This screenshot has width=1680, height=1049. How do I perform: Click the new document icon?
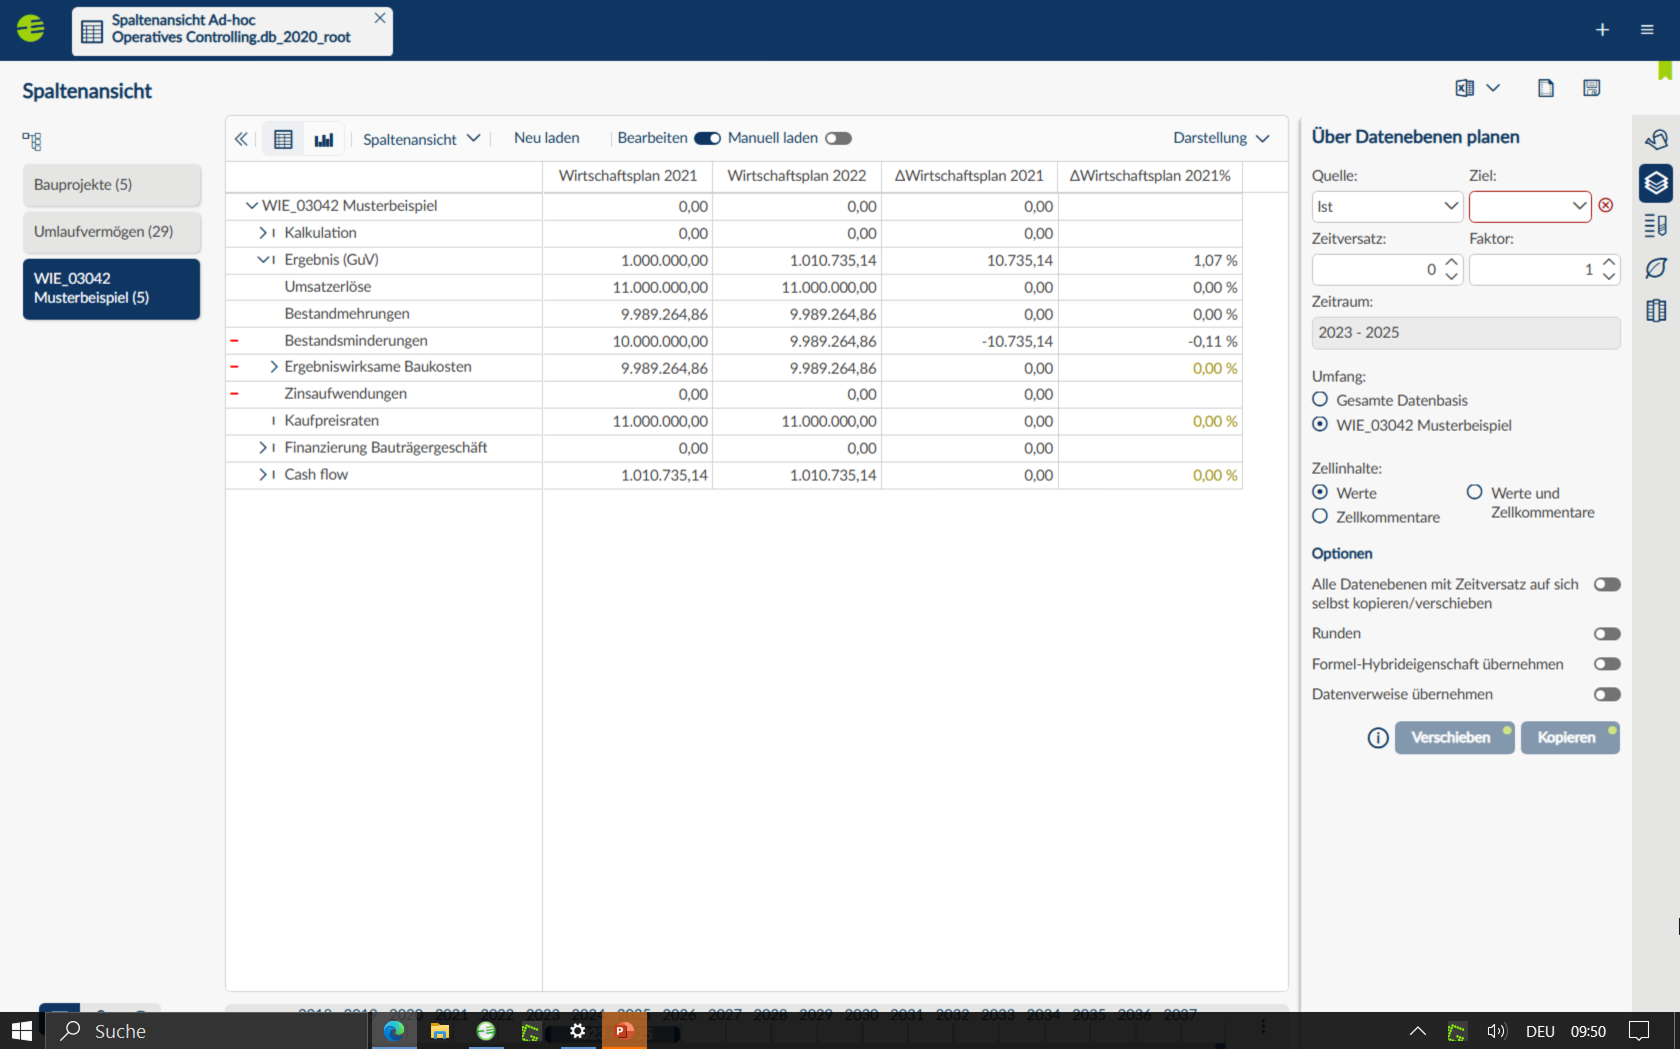click(x=1546, y=88)
